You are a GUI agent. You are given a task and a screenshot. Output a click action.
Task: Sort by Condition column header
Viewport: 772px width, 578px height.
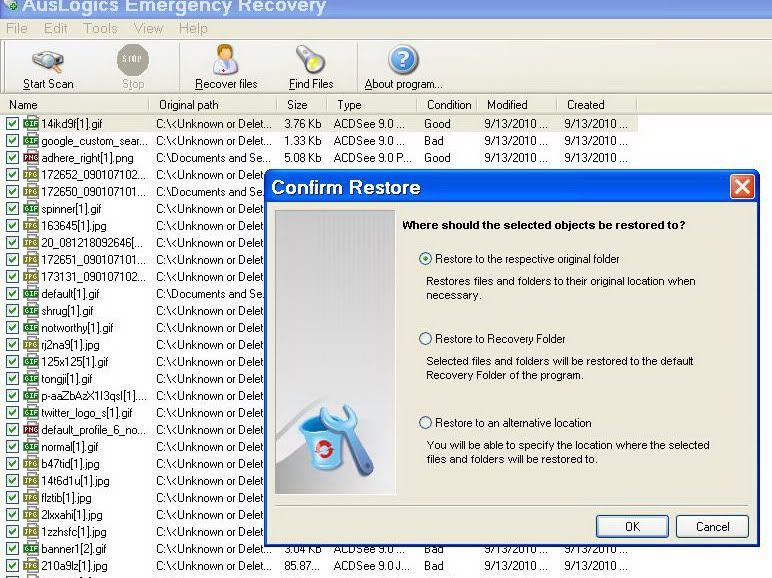point(447,105)
